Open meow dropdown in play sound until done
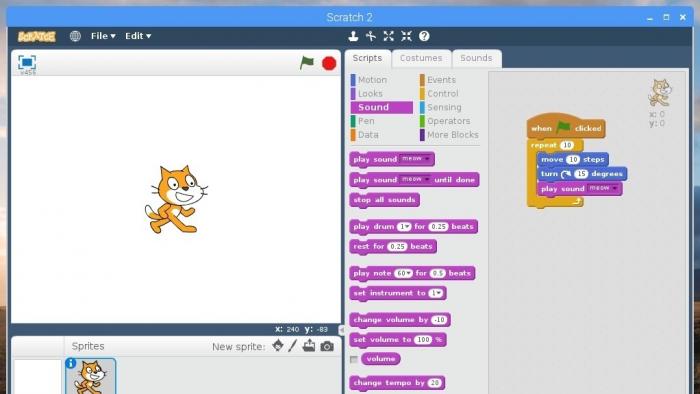Image resolution: width=700 pixels, height=394 pixels. coord(416,179)
